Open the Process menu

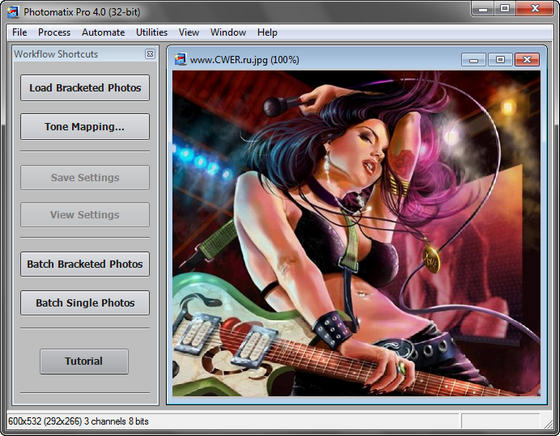54,32
